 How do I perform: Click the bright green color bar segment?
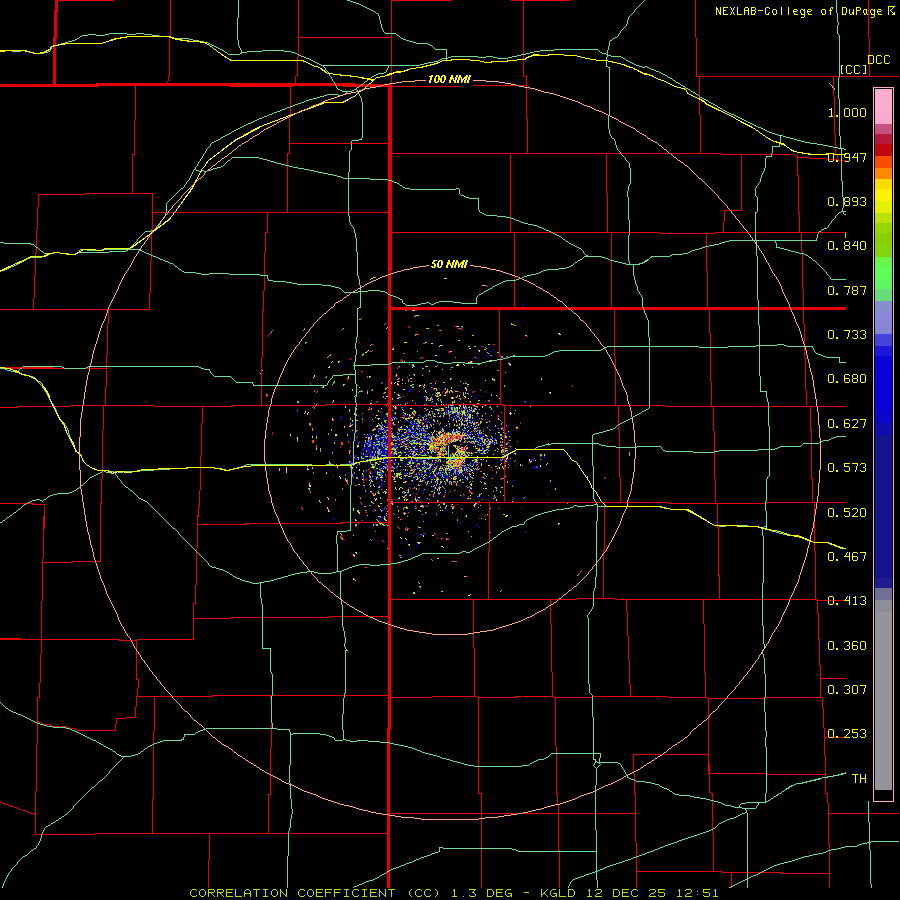883,273
